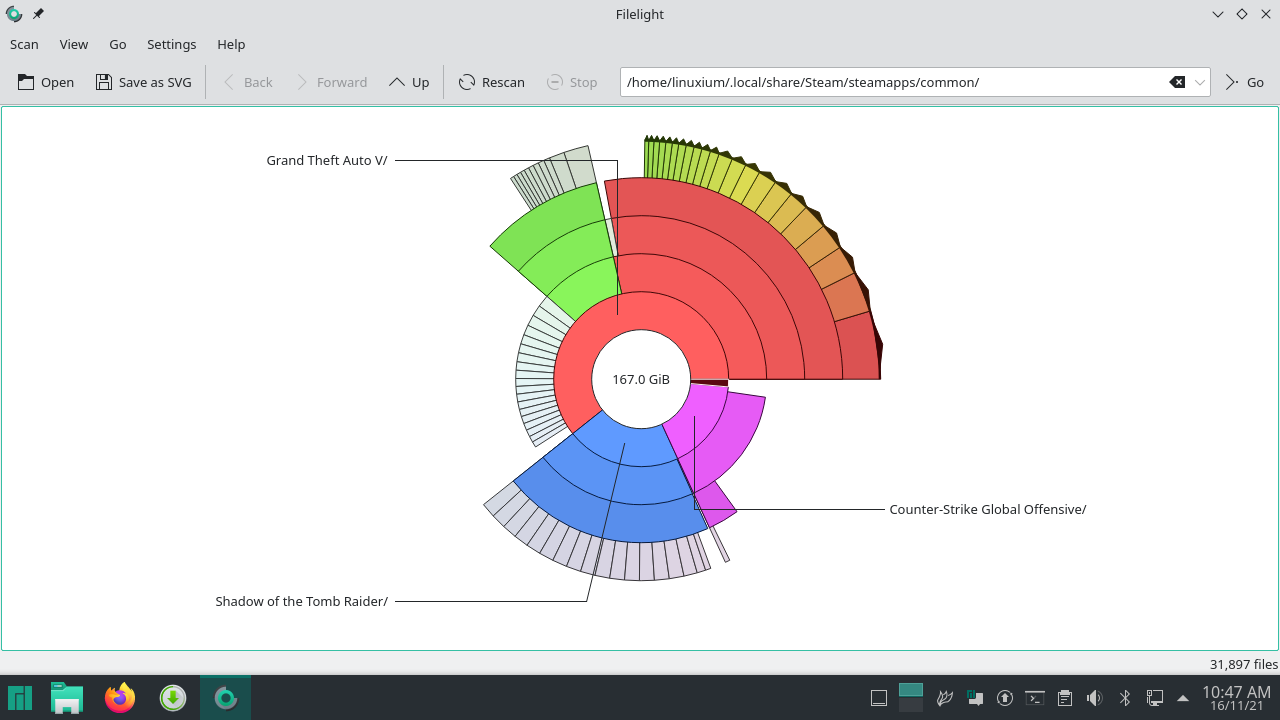Open the green download app in taskbar
Image resolution: width=1280 pixels, height=720 pixels.
pyautogui.click(x=173, y=698)
